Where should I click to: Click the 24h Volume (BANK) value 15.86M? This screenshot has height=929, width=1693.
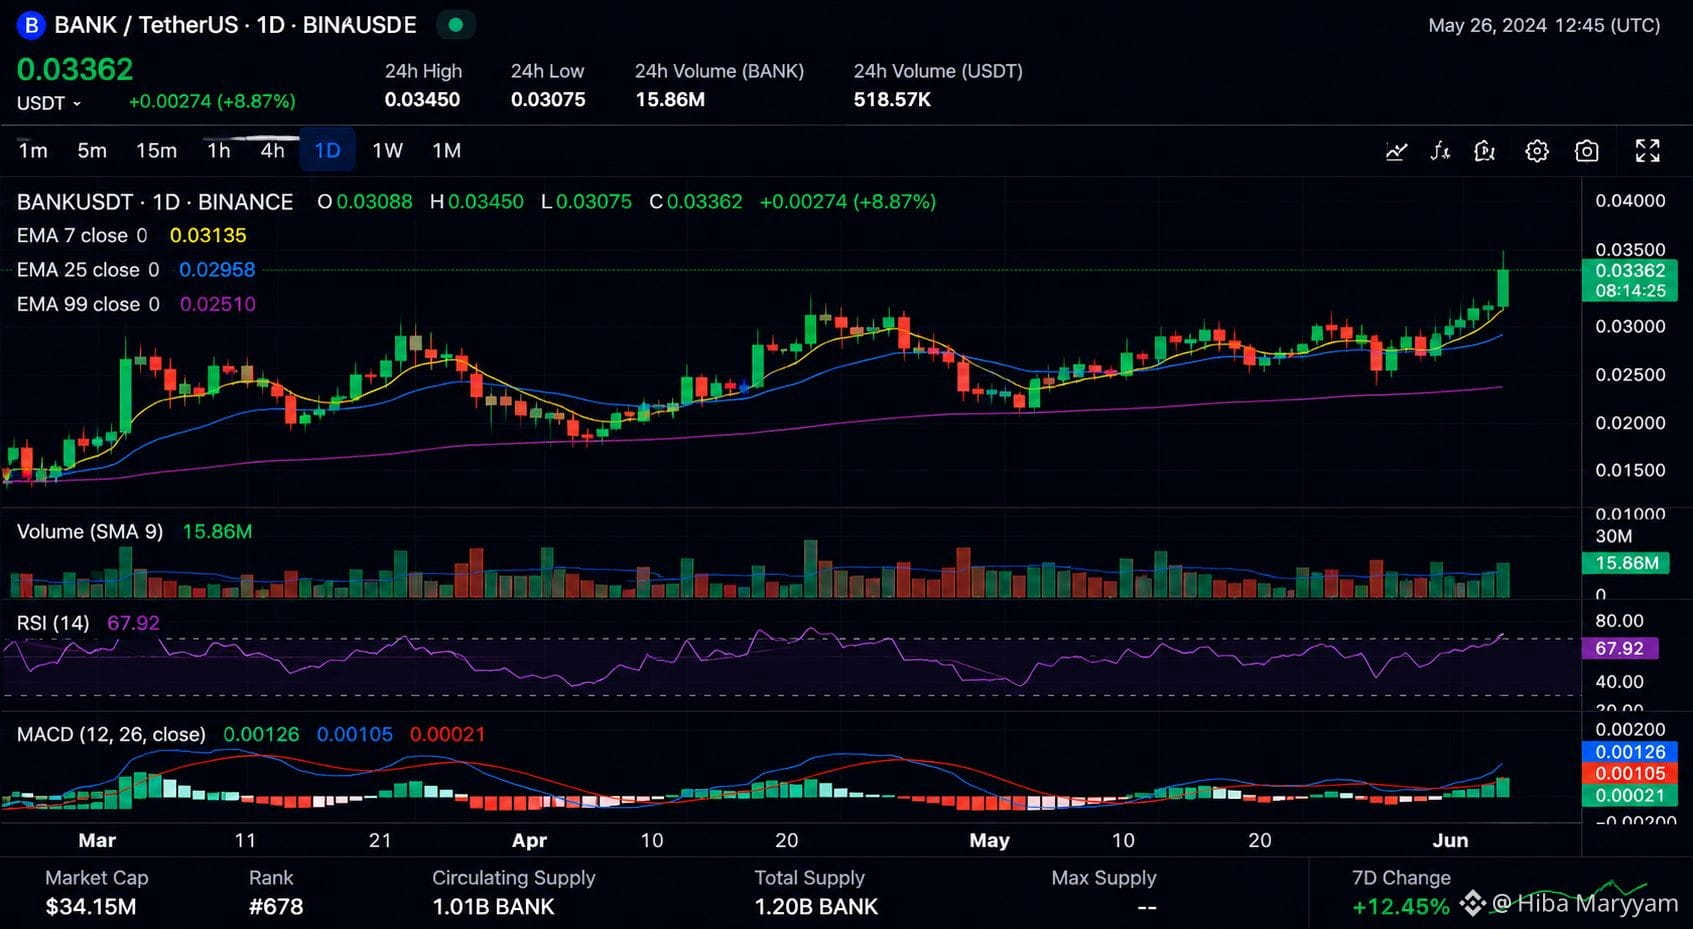tap(670, 100)
